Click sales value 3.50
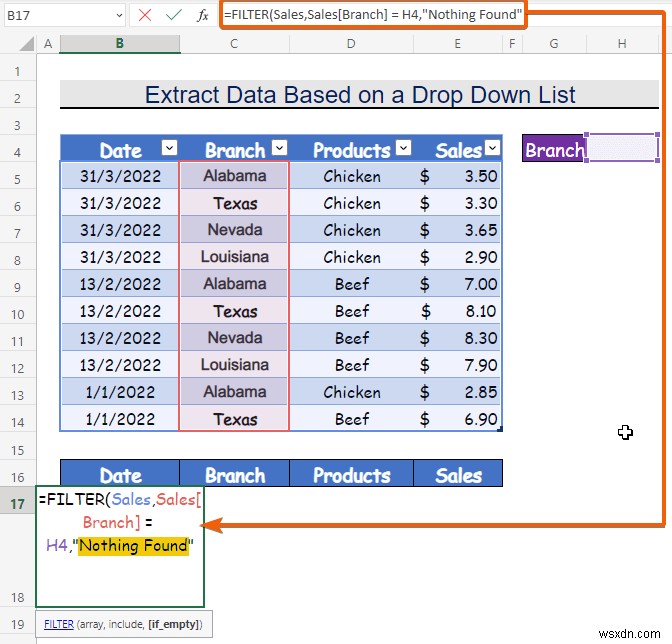The width and height of the screenshot is (672, 644). pyautogui.click(x=481, y=176)
